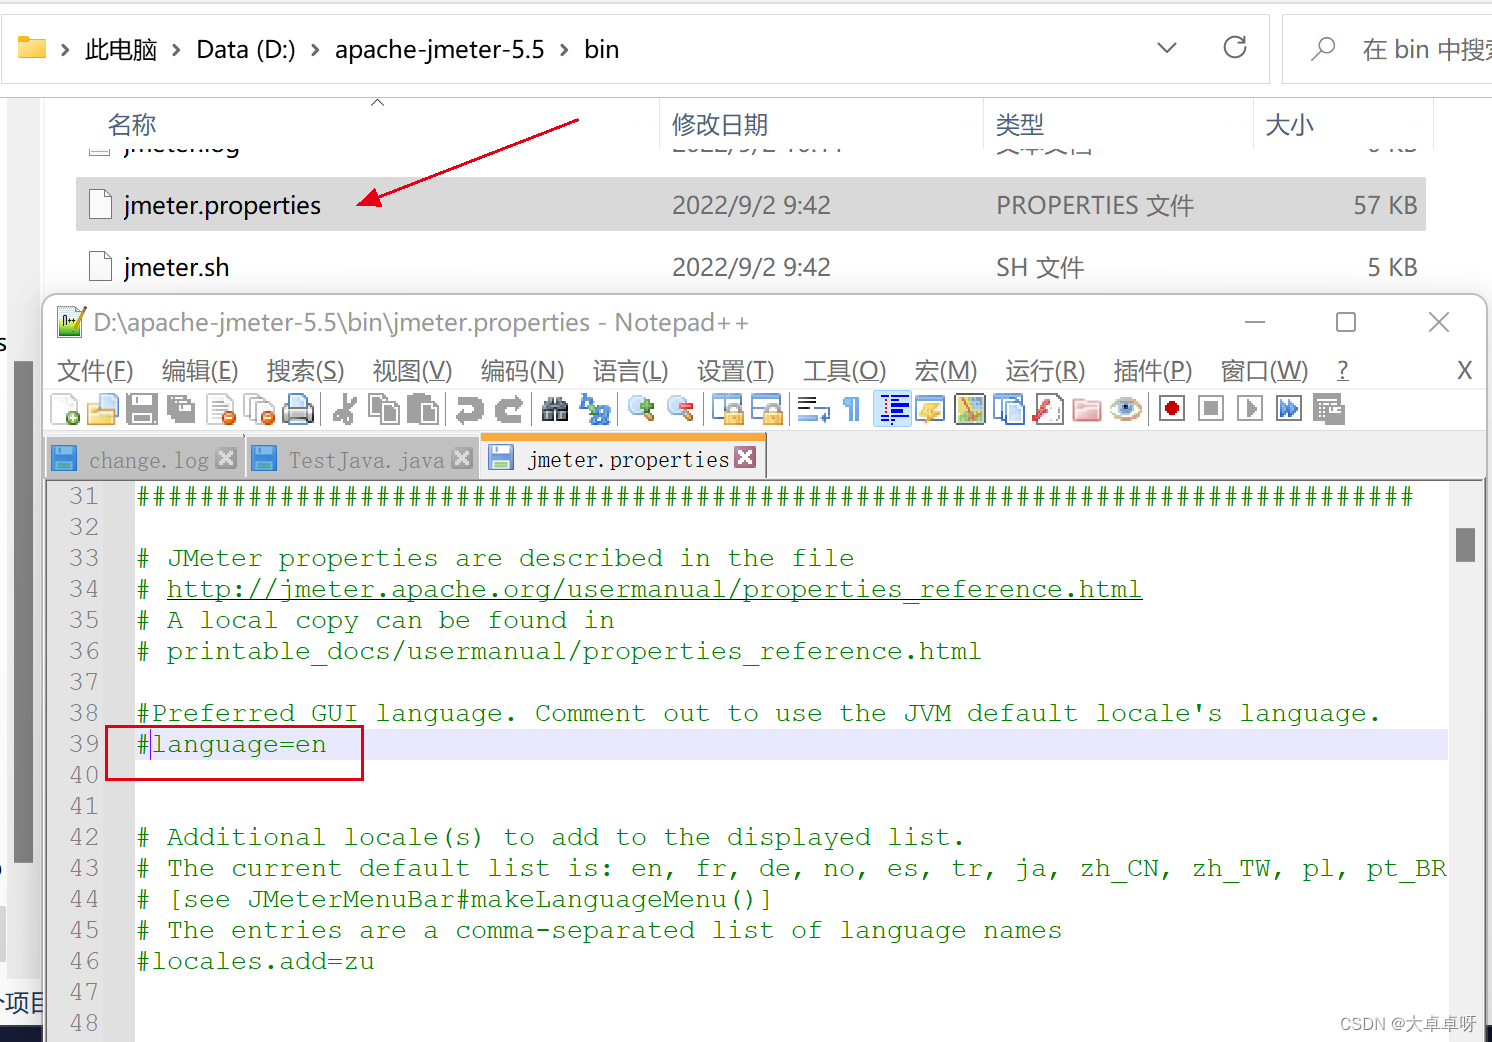Close the TestJava.java tab
1492x1042 pixels.
[x=462, y=458]
